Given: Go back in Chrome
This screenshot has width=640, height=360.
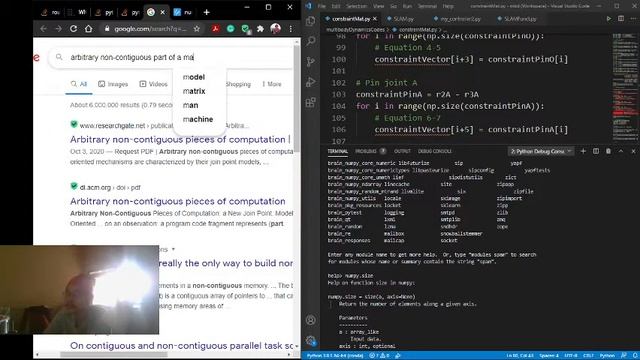Looking at the screenshot, I should click(43, 29).
